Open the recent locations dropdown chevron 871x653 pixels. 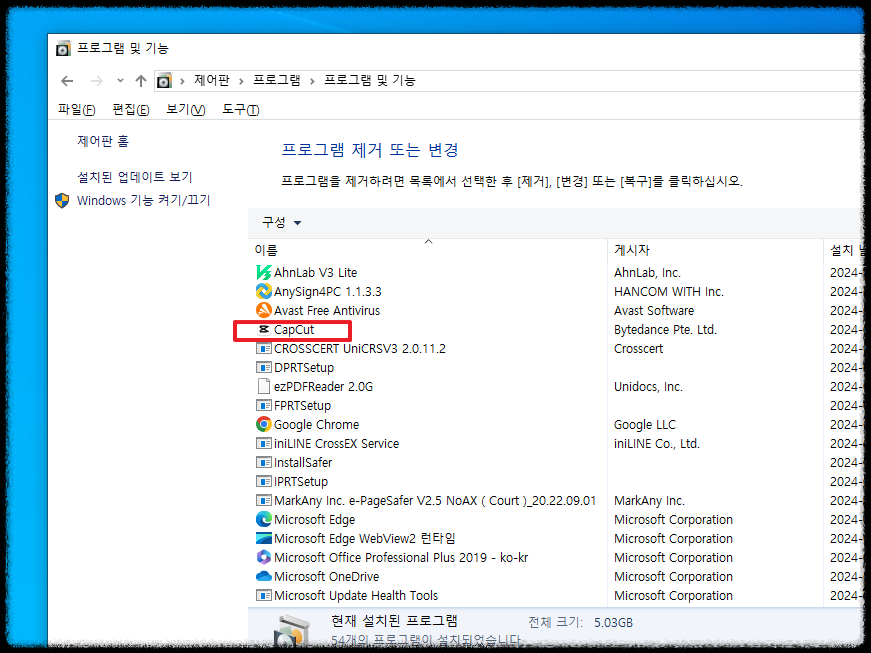click(x=120, y=81)
